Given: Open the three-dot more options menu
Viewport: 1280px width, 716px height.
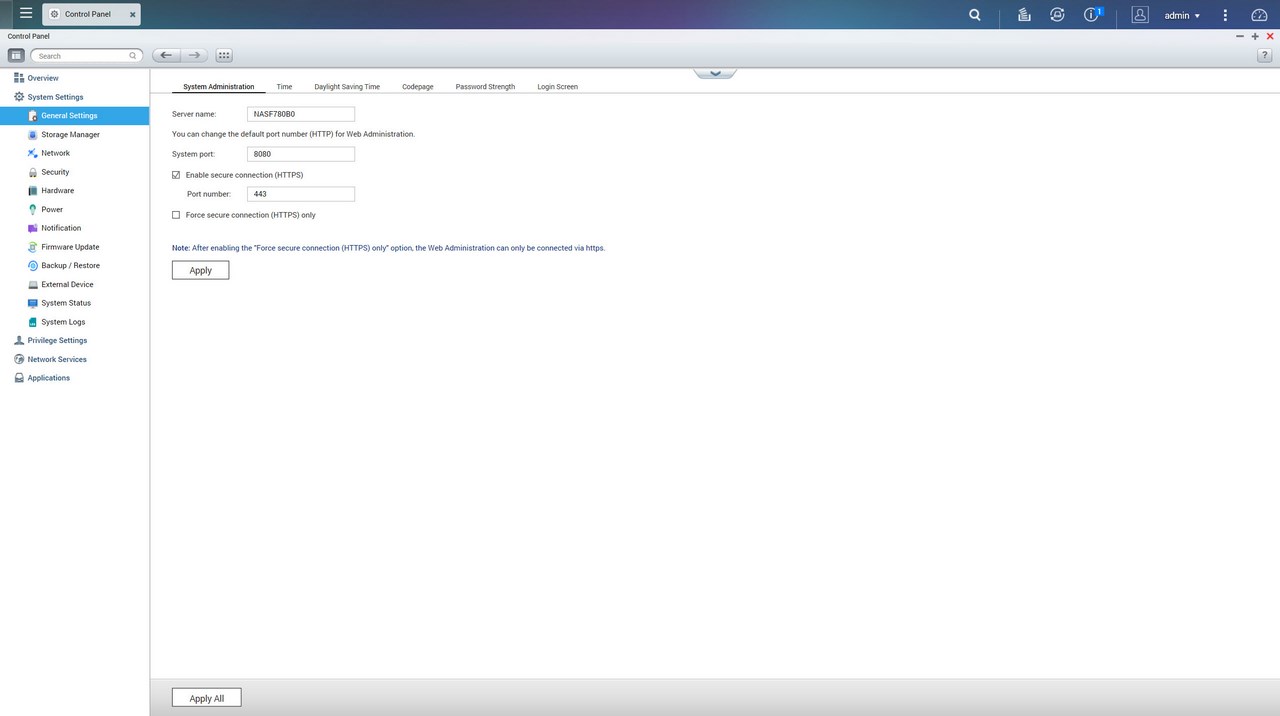Looking at the screenshot, I should point(1225,15).
